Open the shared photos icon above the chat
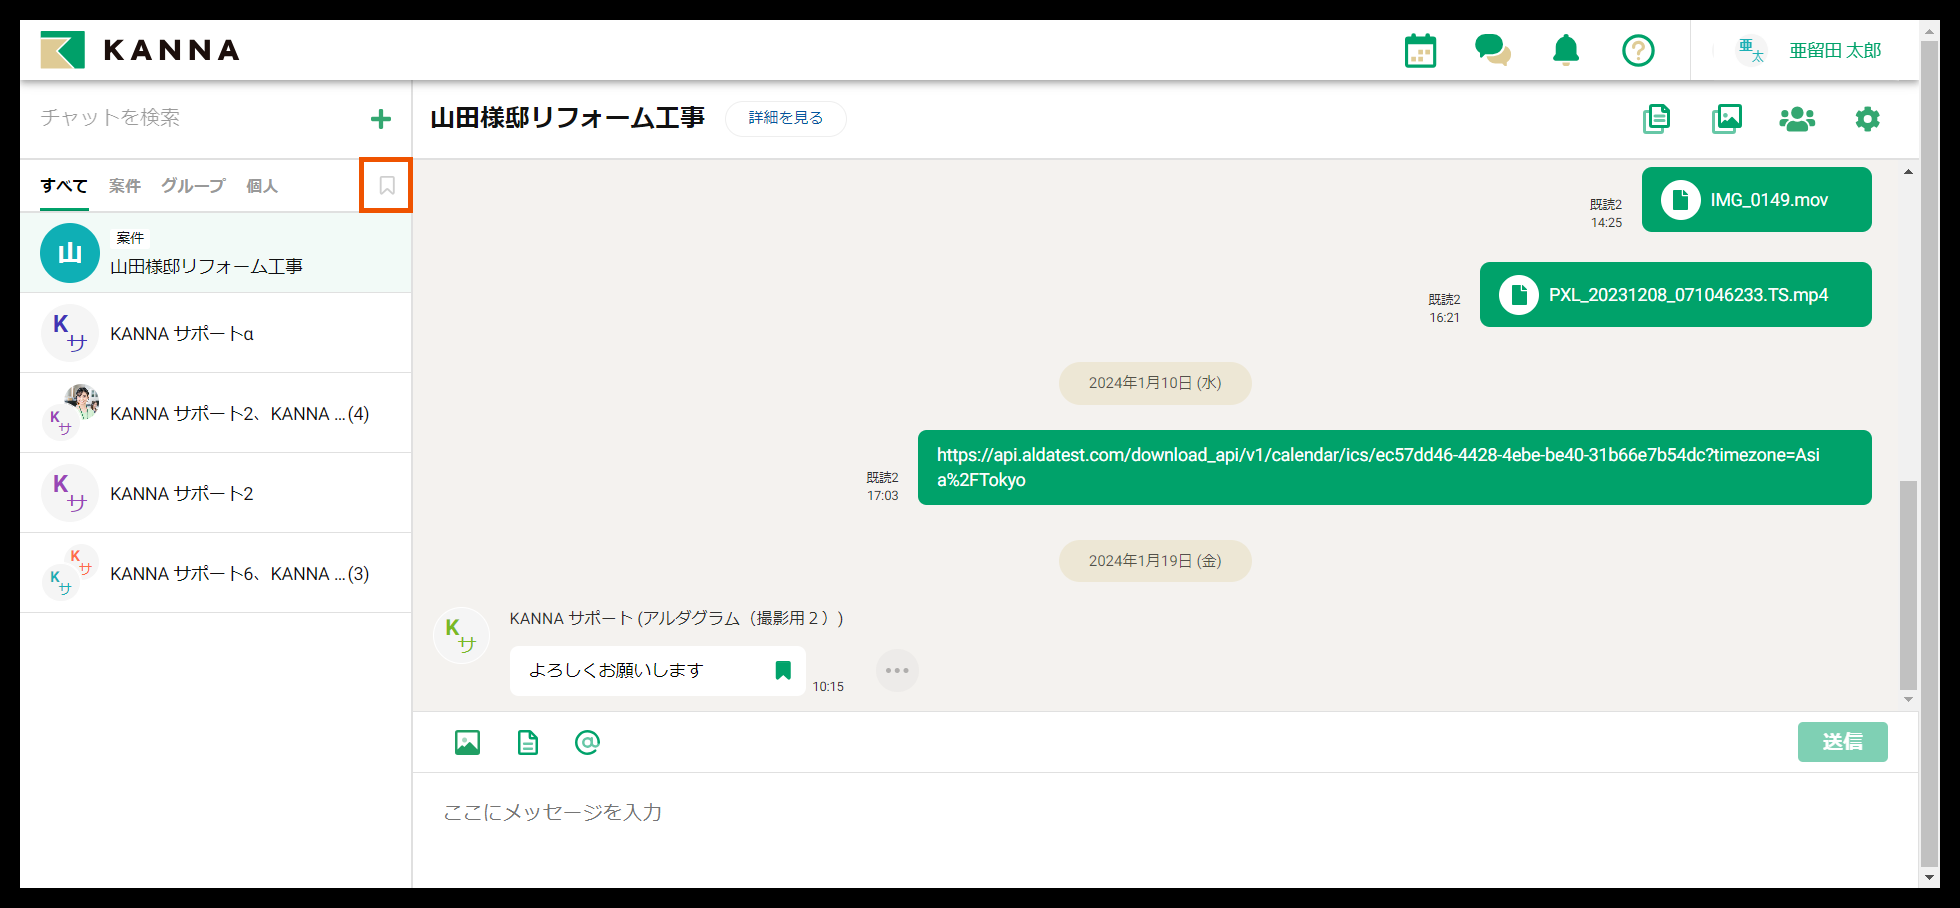Viewport: 1960px width, 908px height. (1727, 118)
